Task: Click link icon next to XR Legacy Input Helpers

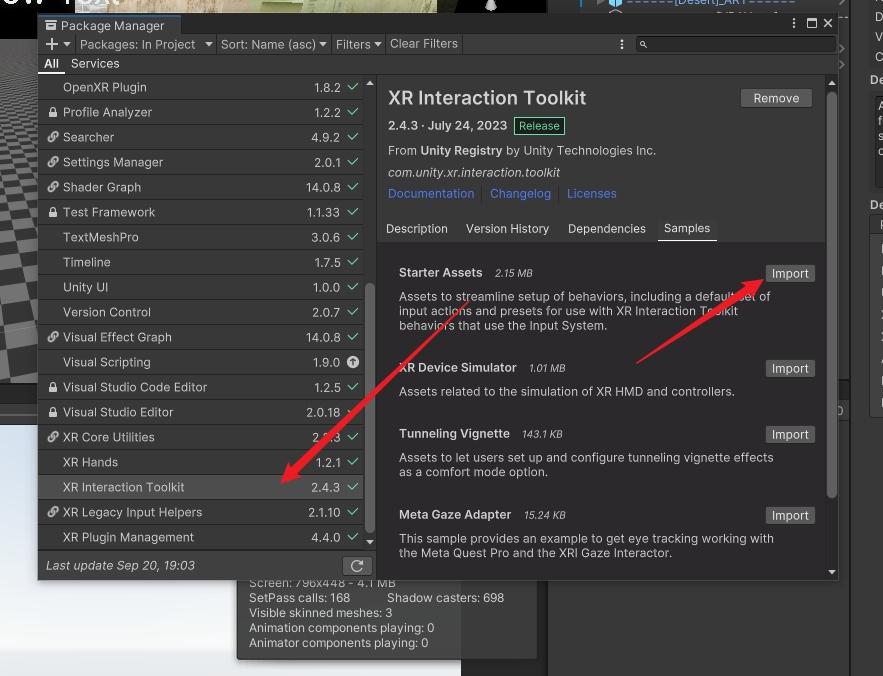Action: pos(52,512)
